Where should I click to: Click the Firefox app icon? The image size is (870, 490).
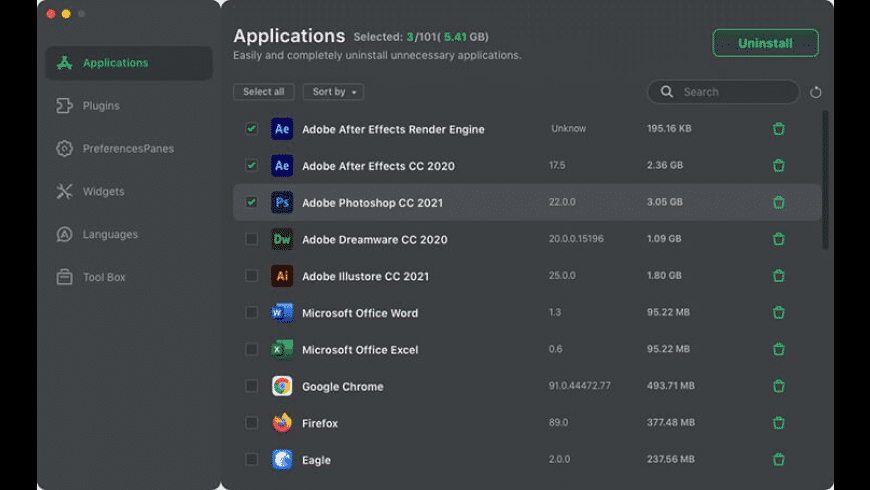coord(282,422)
